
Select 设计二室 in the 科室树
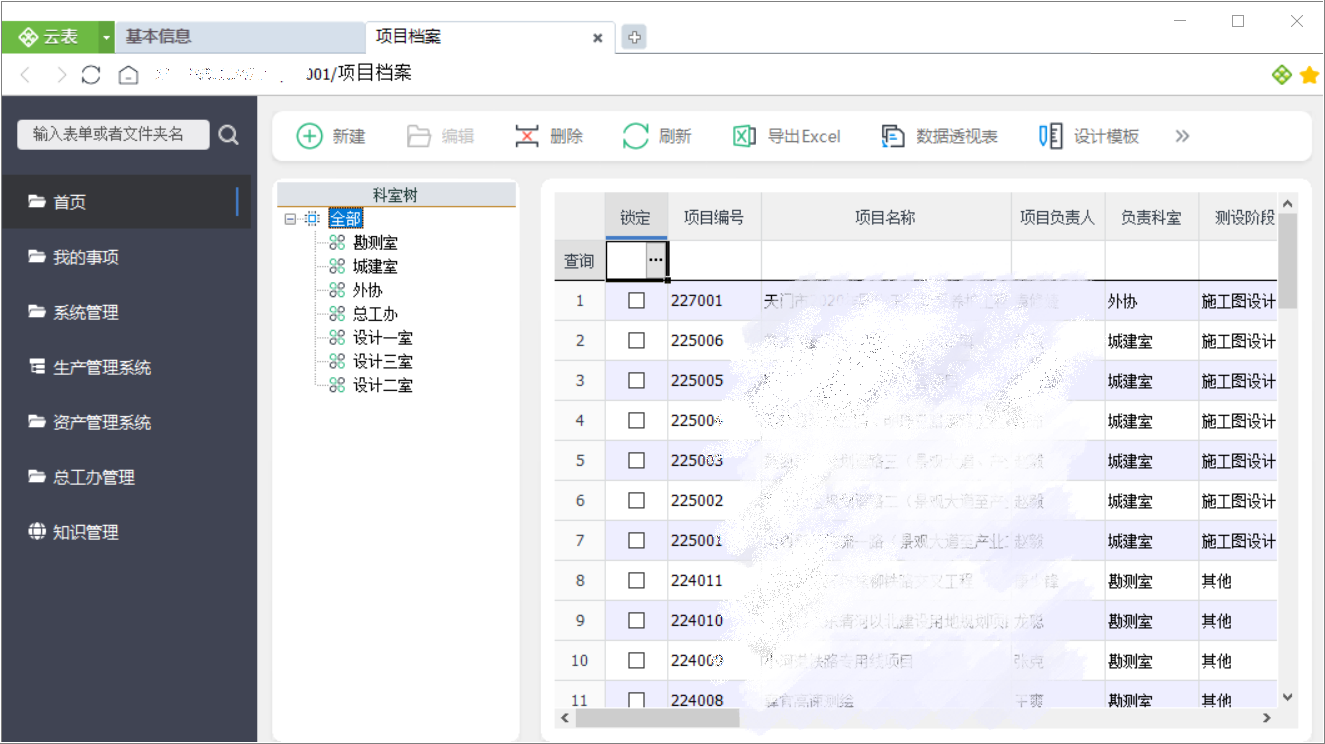(382, 385)
